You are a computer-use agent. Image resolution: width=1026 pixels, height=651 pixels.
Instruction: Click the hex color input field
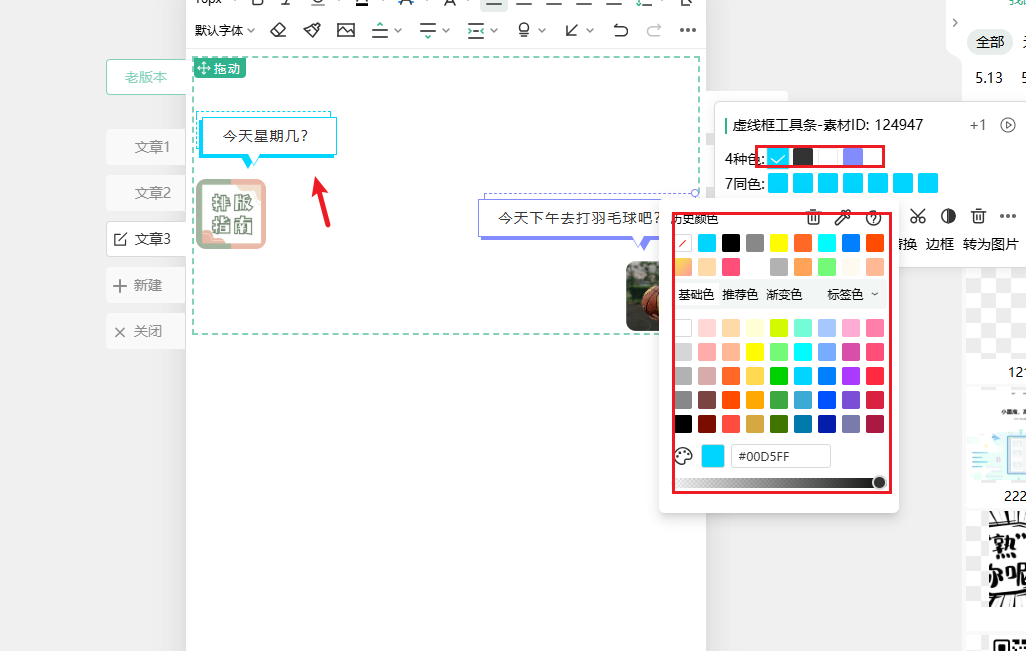[780, 456]
